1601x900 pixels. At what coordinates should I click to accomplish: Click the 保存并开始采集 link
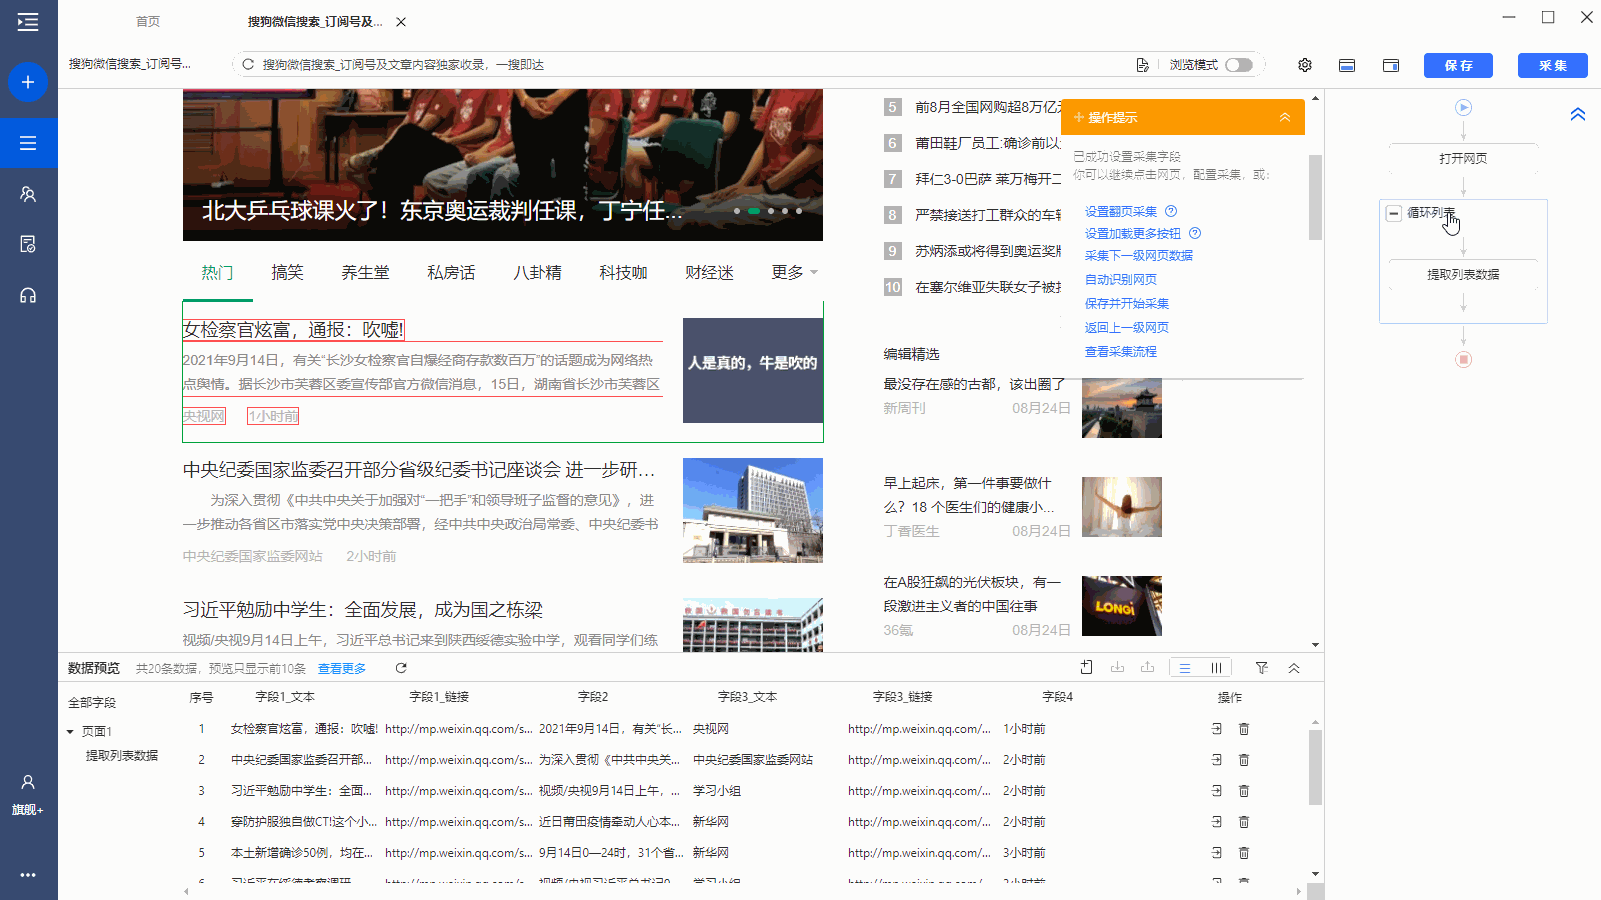(1126, 303)
